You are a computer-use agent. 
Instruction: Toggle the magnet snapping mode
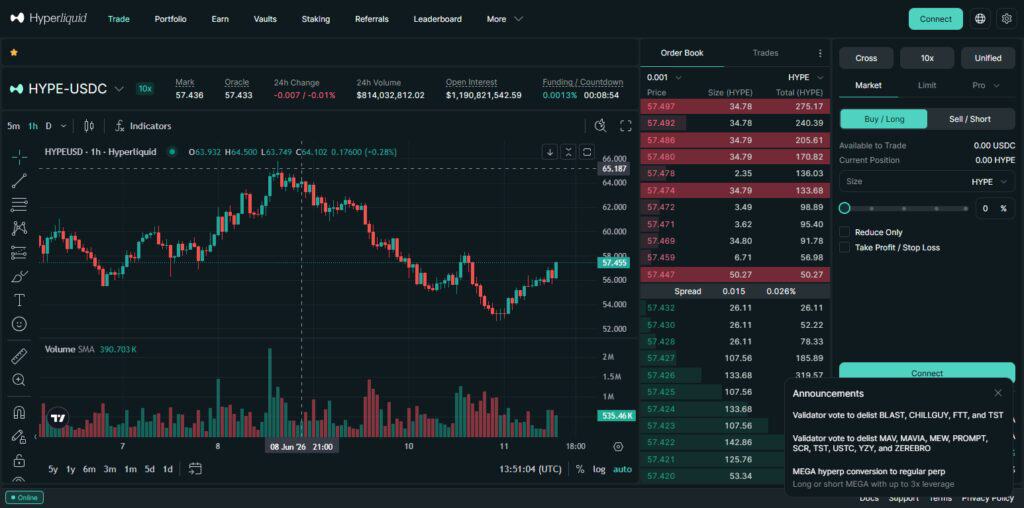point(20,413)
